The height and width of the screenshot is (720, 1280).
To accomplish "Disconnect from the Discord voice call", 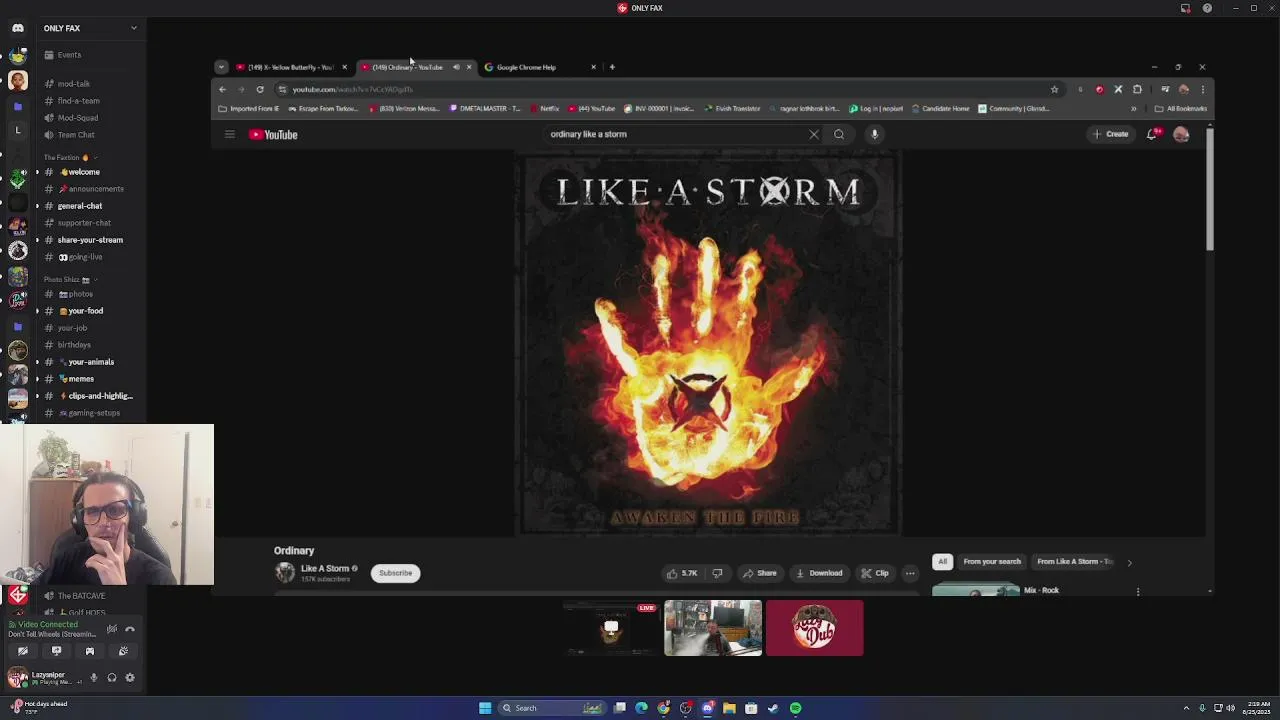I will [130, 629].
